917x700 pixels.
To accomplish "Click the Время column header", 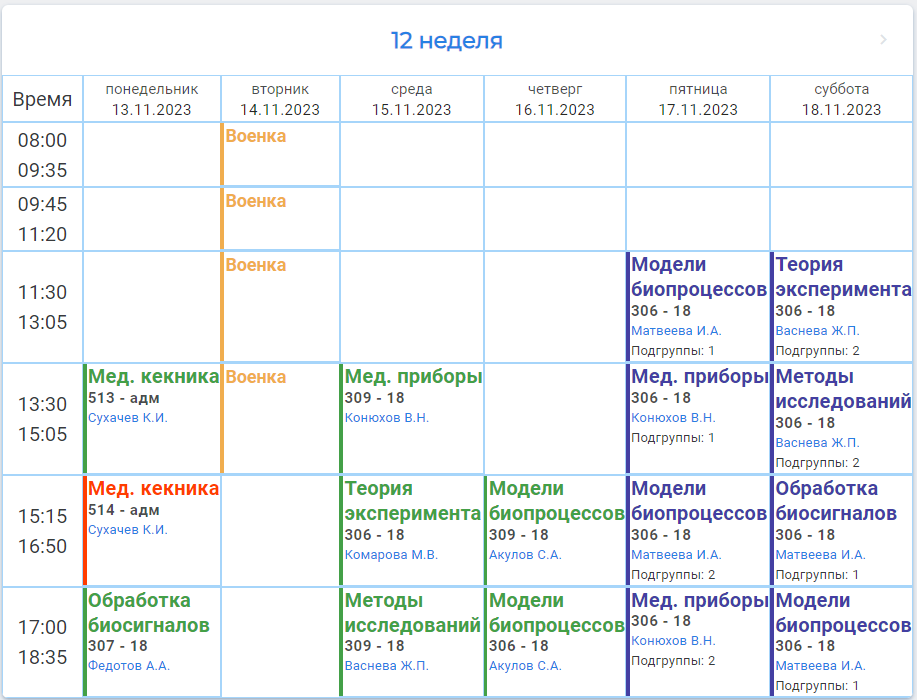I will pos(42,99).
